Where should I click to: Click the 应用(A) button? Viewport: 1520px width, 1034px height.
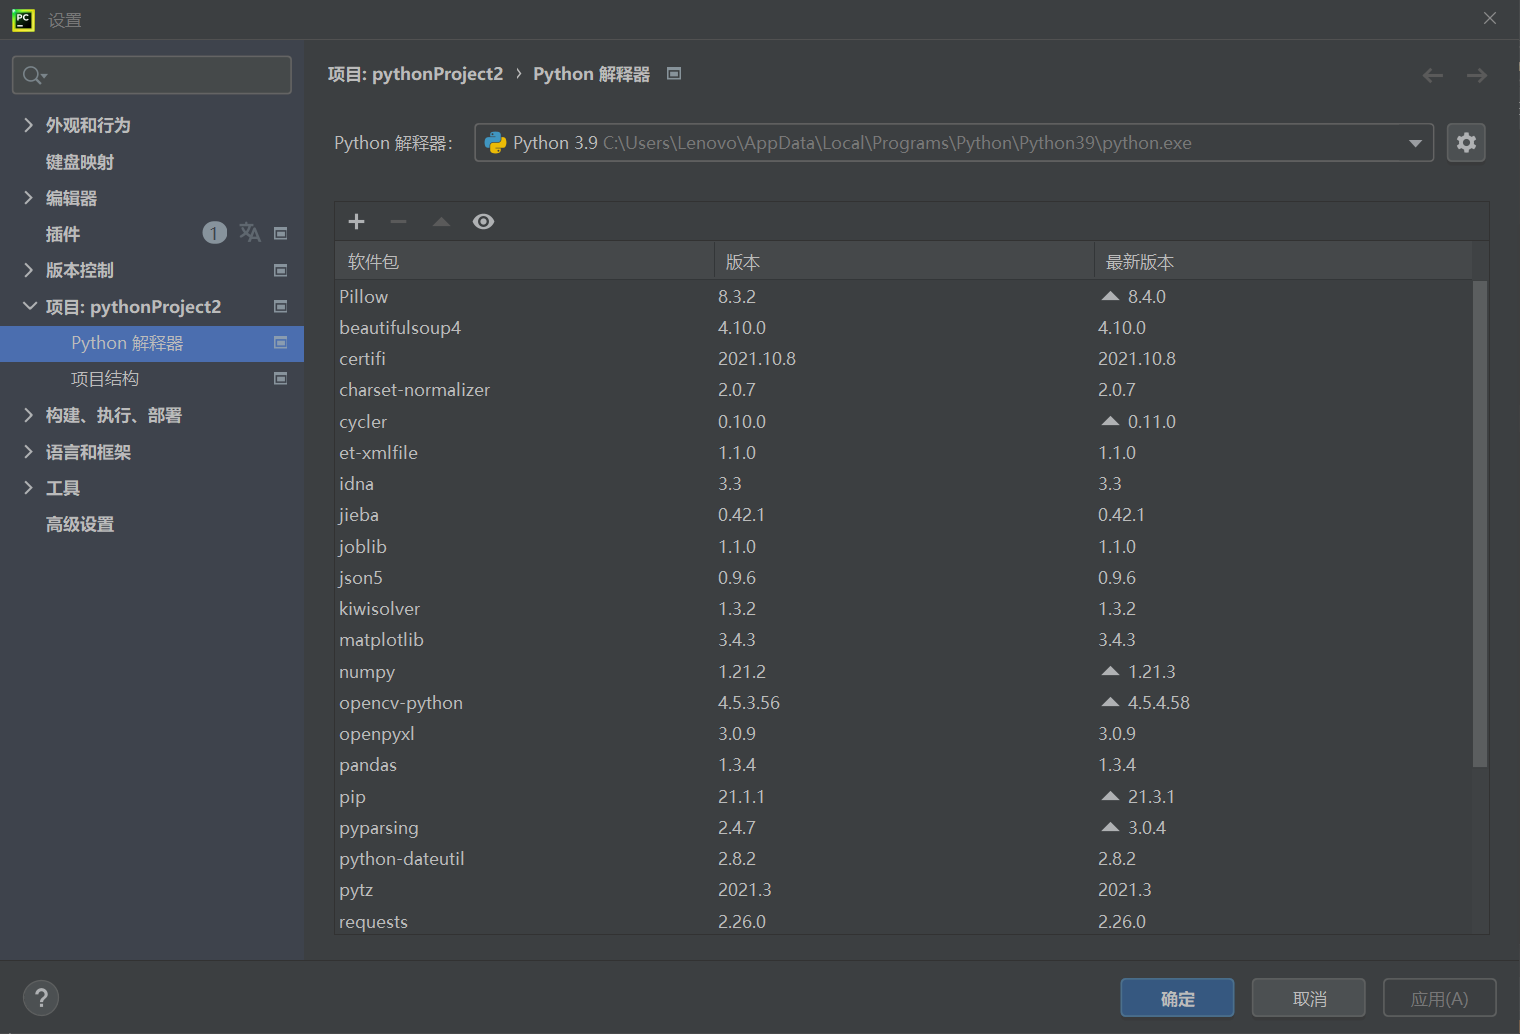(1440, 998)
